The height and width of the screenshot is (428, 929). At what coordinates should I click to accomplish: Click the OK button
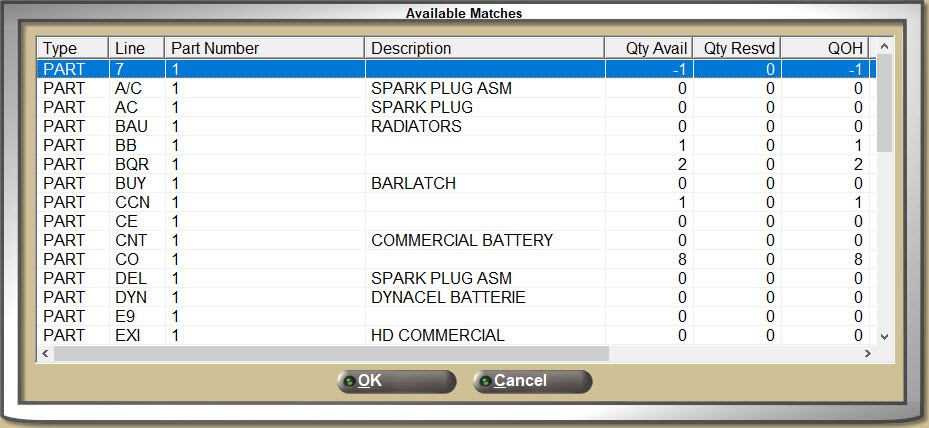[396, 381]
